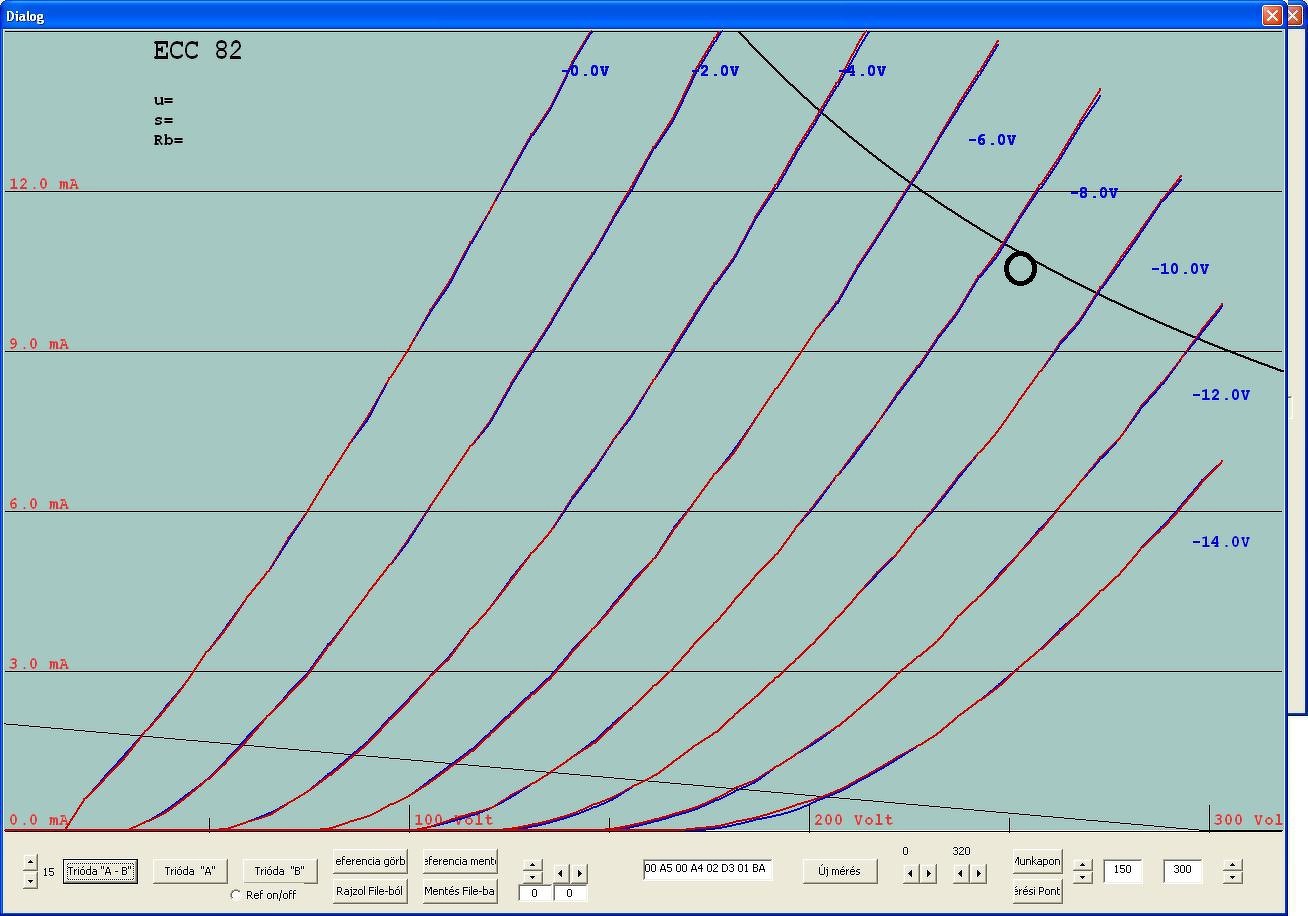
Task: Click the Mérési Pont button
Action: coord(1037,891)
